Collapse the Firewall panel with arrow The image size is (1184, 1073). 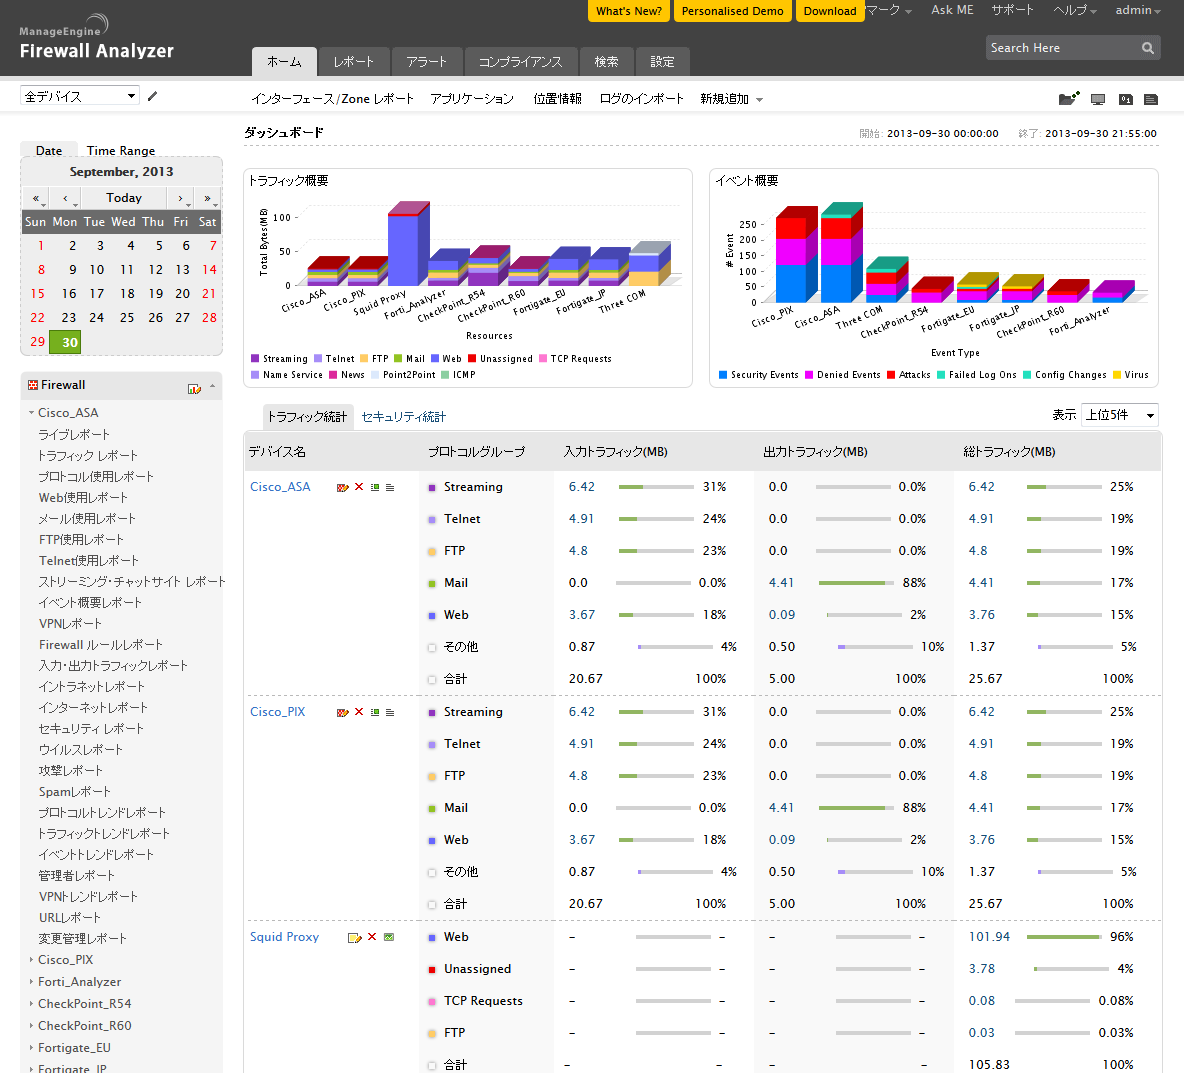coord(212,386)
